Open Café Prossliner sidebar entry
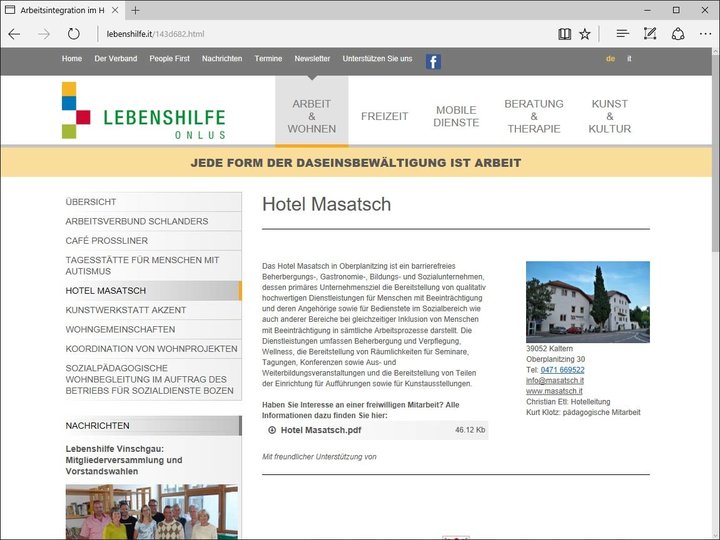Viewport: 720px width, 540px height. pos(153,241)
